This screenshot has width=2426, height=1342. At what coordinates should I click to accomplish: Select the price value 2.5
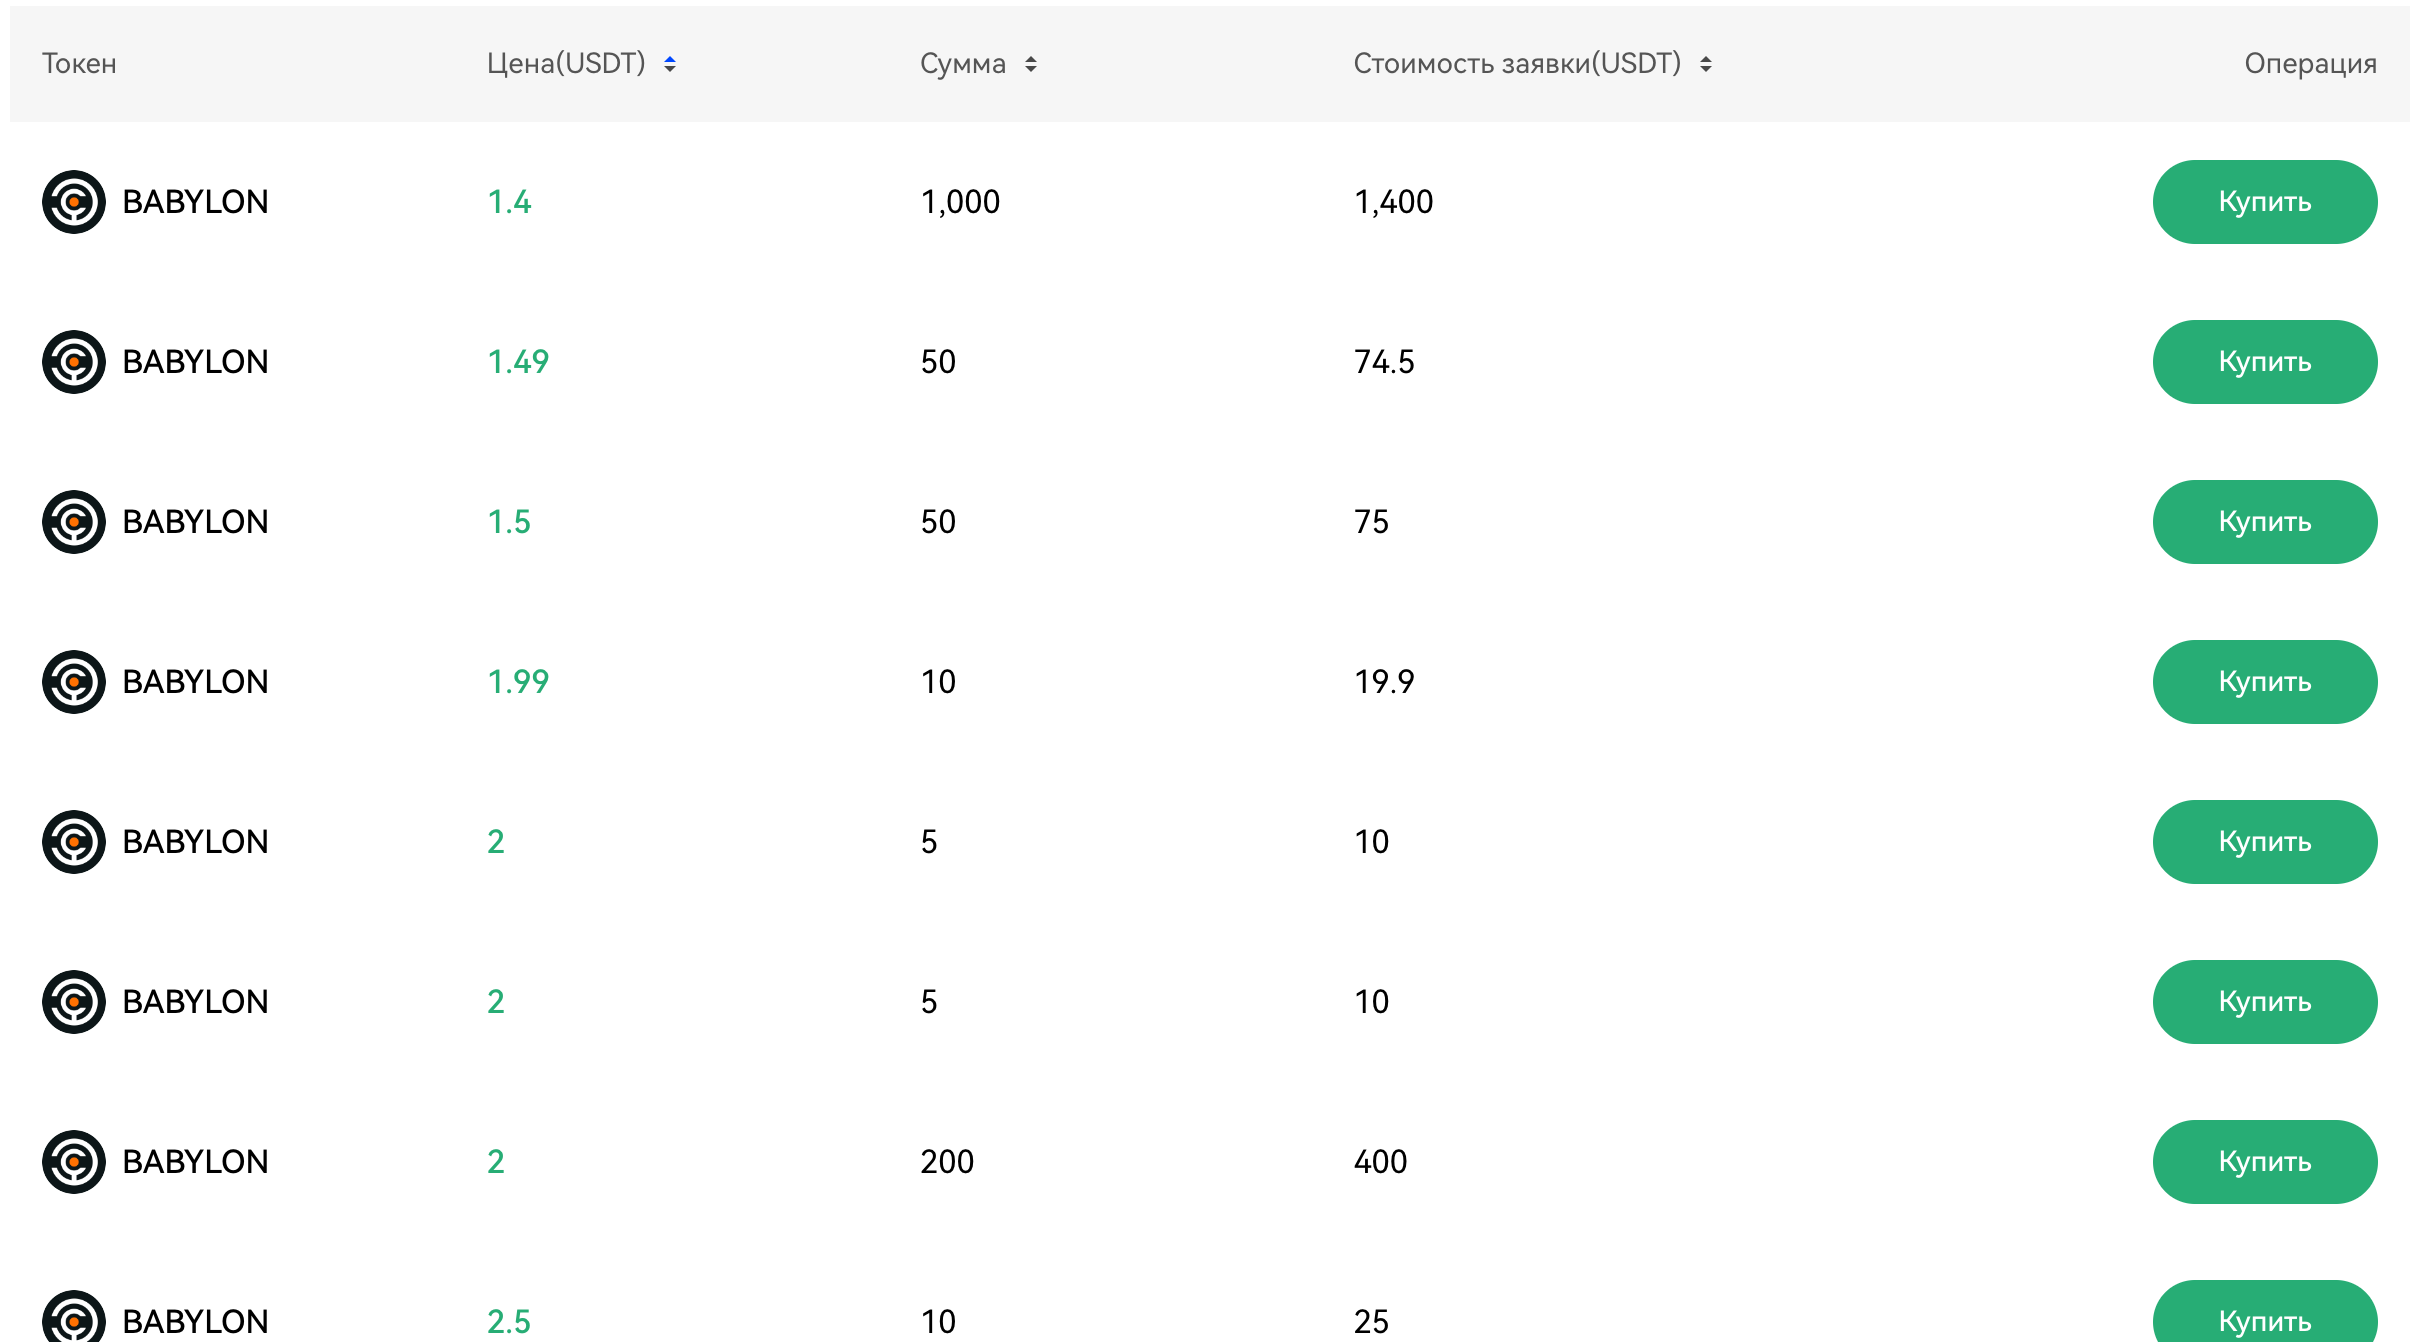coord(509,1322)
